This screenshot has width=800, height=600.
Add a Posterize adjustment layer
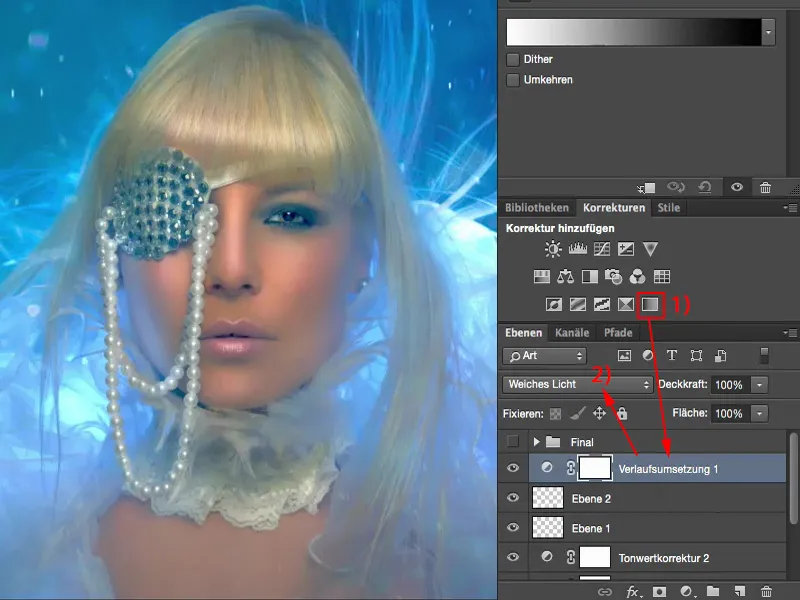point(578,305)
